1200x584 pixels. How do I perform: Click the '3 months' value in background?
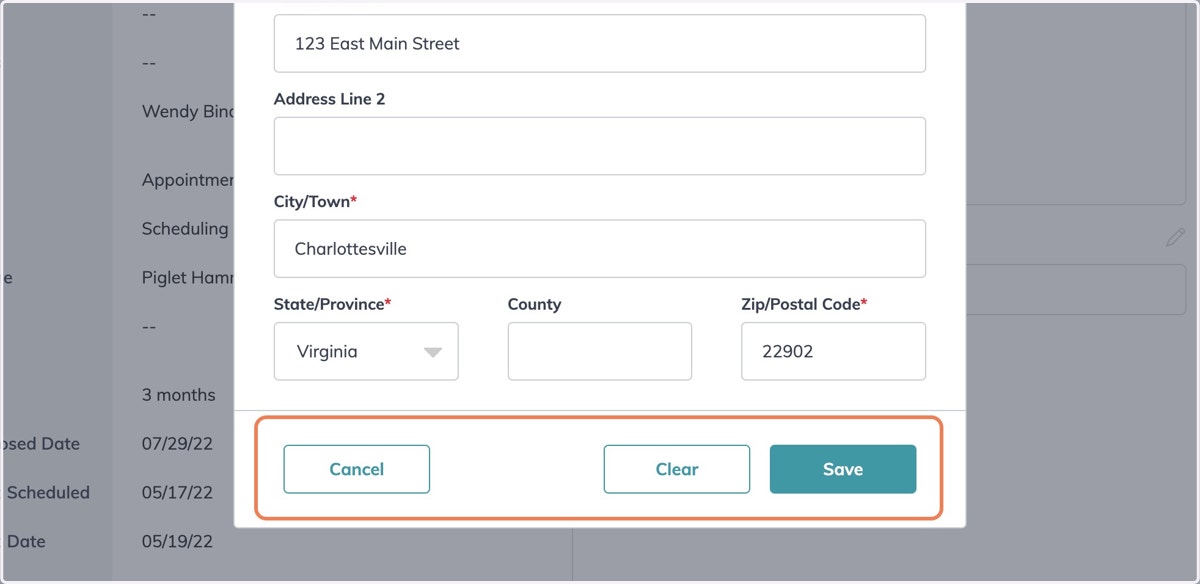[x=179, y=394]
